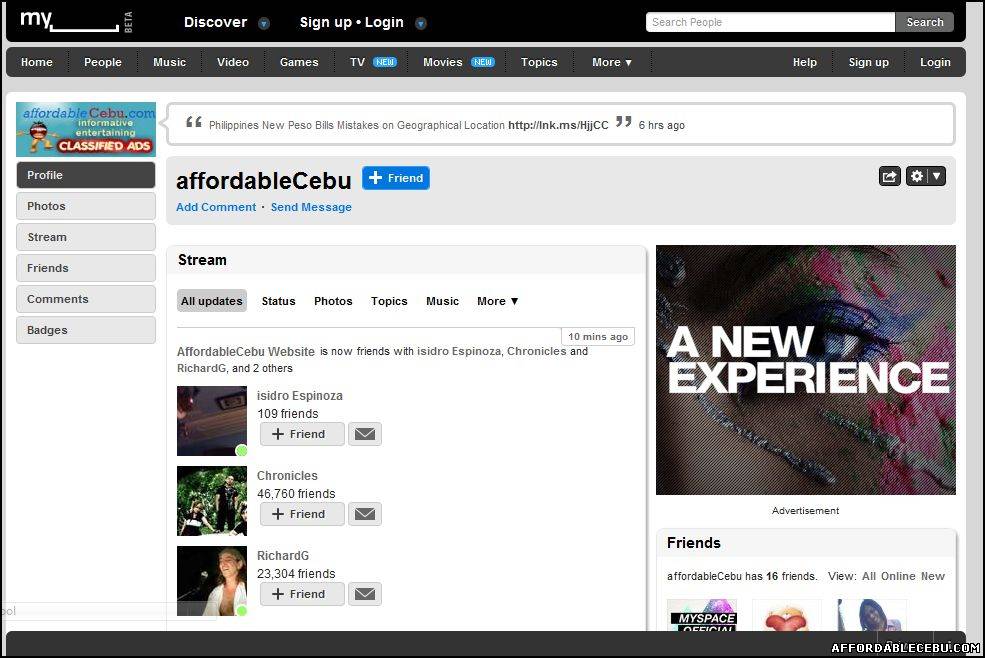Click the envelope icon next to Chronicles
985x658 pixels.
click(x=365, y=514)
